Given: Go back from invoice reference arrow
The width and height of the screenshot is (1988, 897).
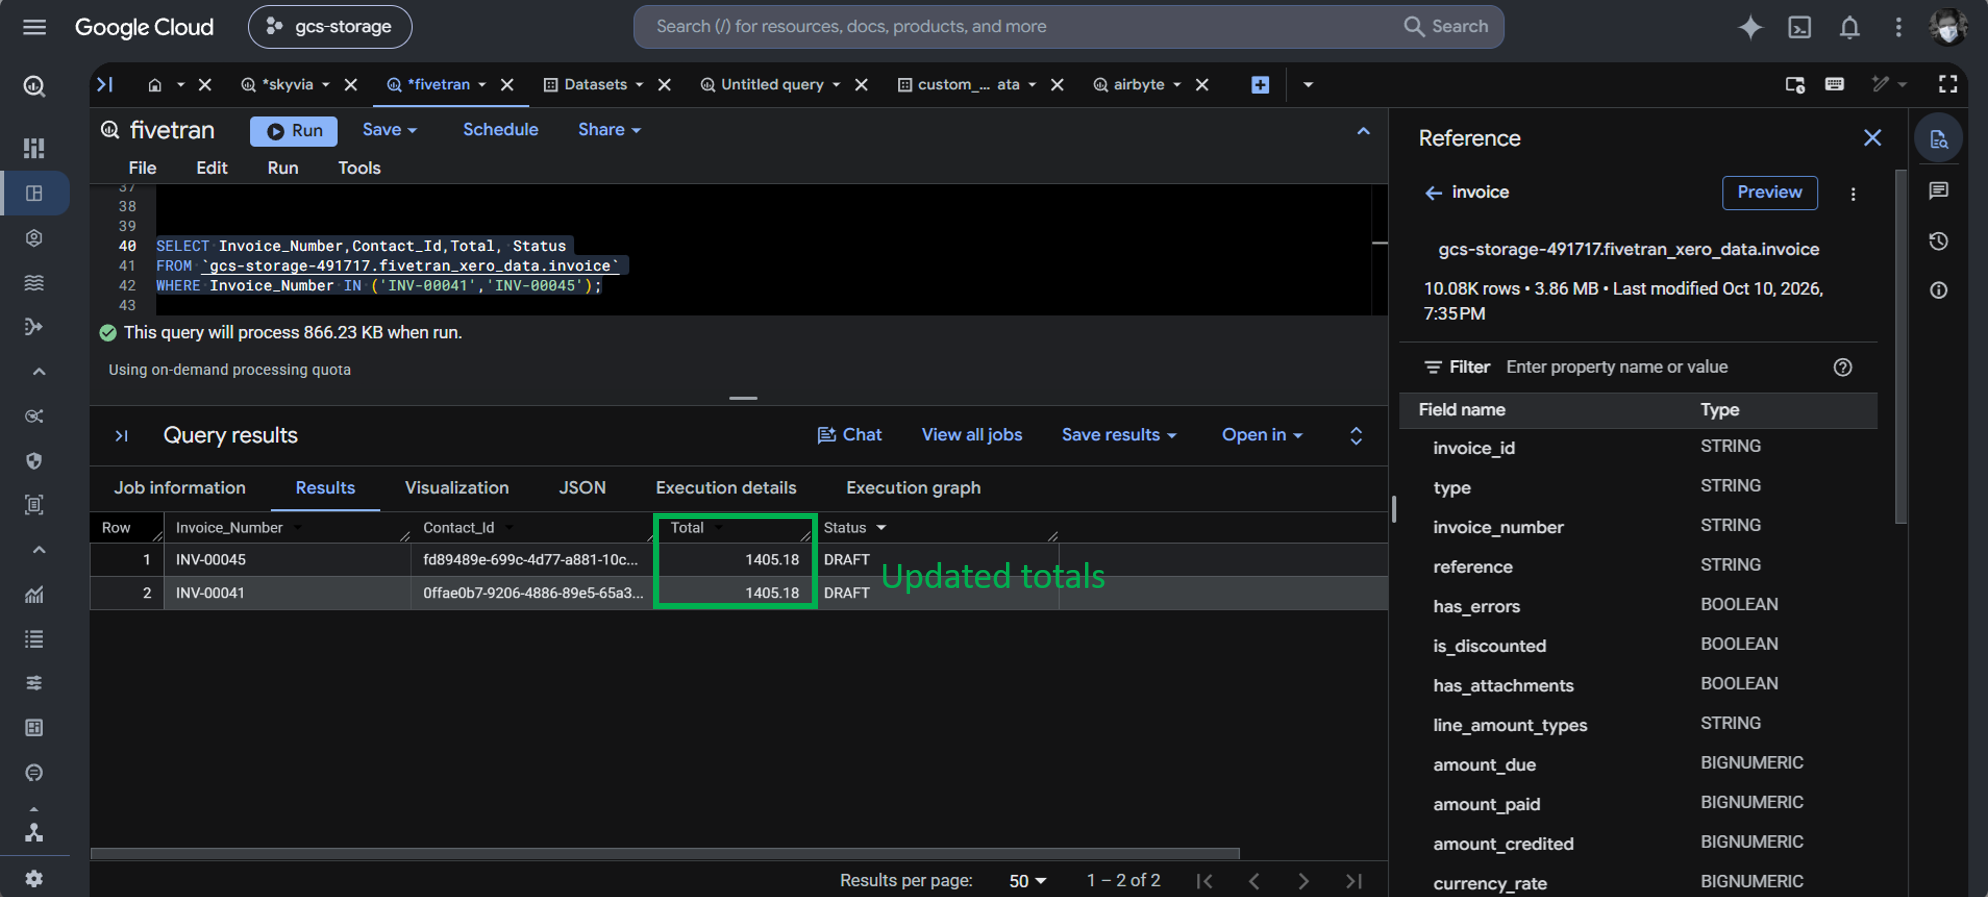Looking at the screenshot, I should (1433, 193).
